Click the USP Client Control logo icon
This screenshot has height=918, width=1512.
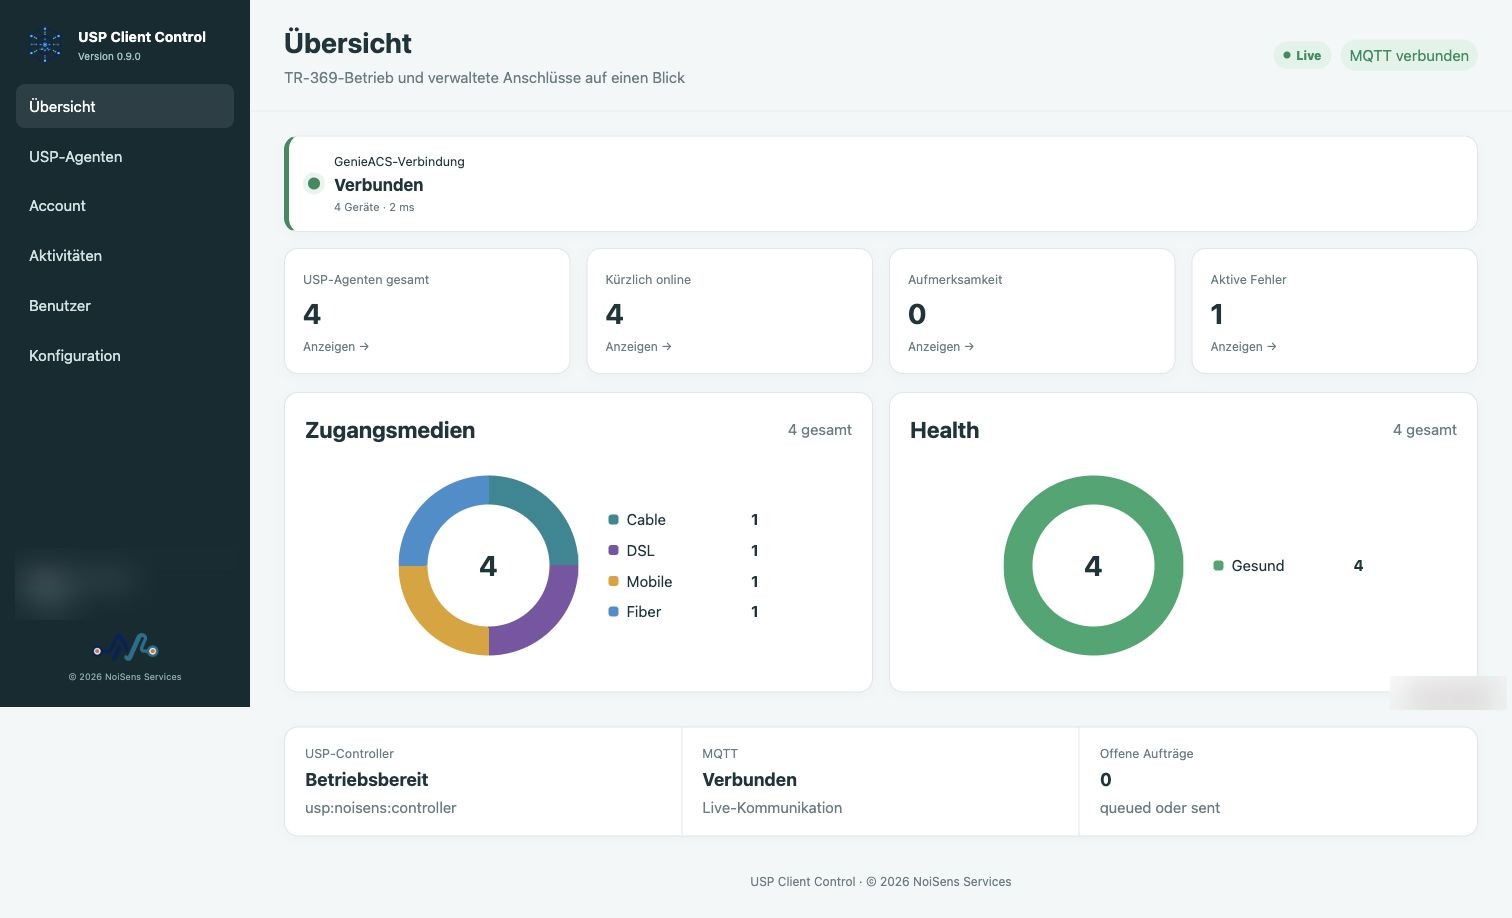[x=45, y=45]
